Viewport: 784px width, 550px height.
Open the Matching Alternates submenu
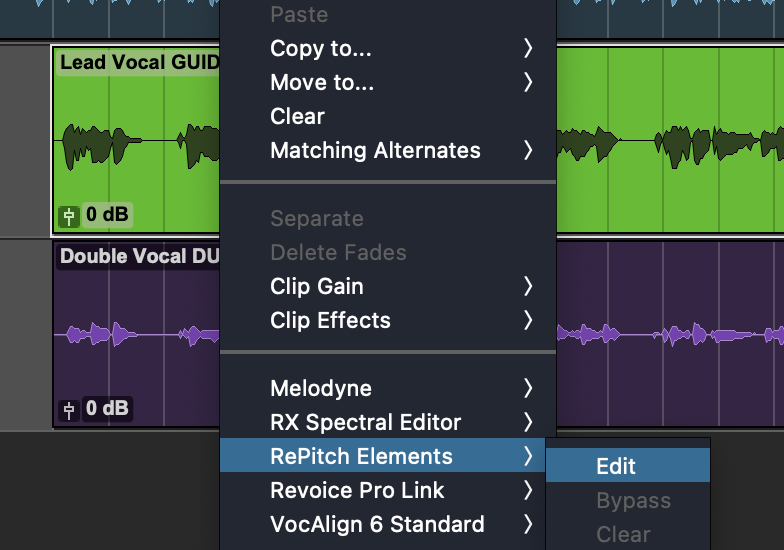(x=375, y=151)
